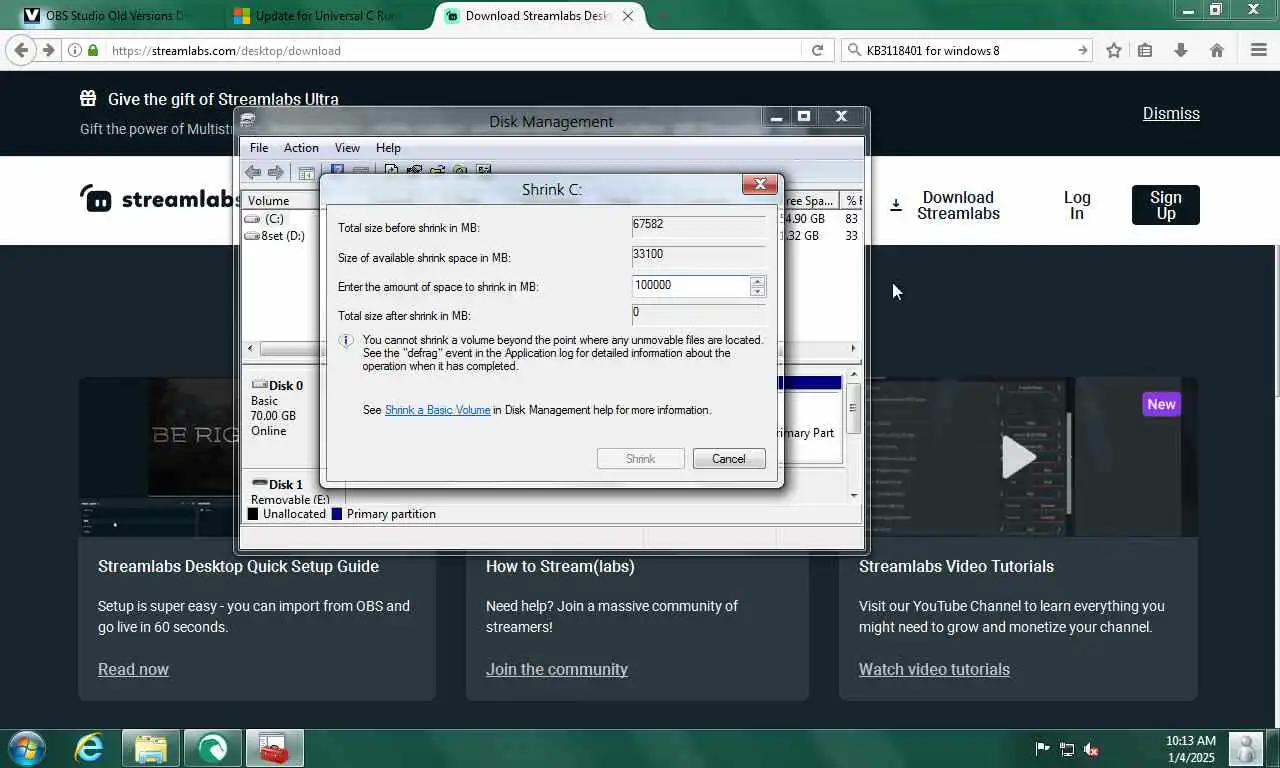This screenshot has width=1280, height=768.
Task: Open Disk Management Action menu
Action: pyautogui.click(x=301, y=147)
